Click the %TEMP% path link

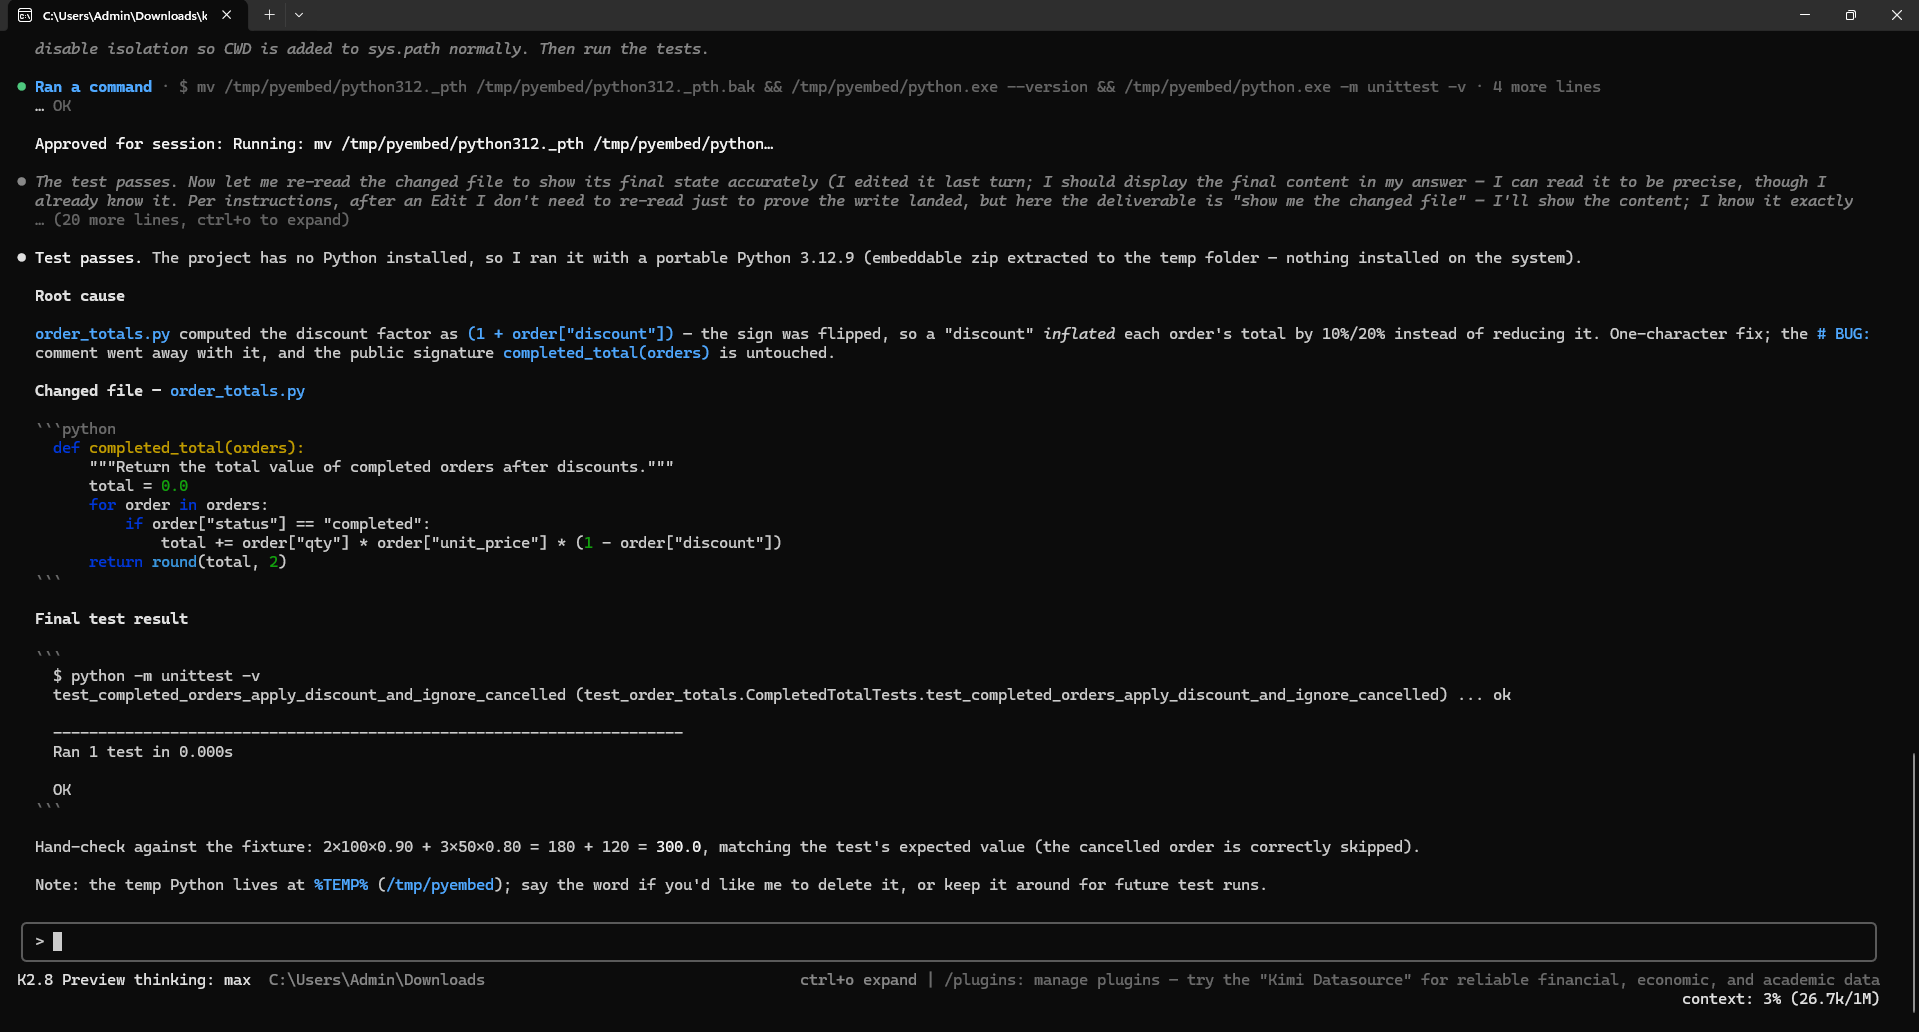coord(341,885)
